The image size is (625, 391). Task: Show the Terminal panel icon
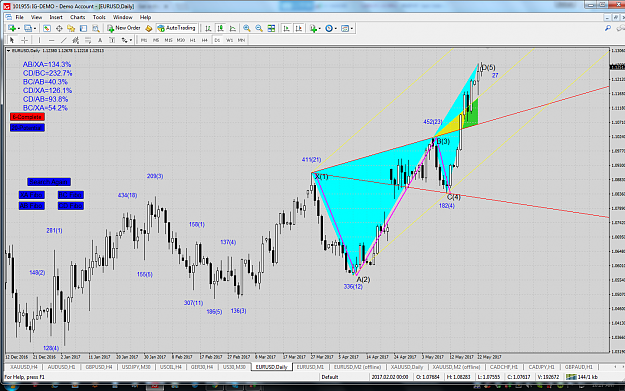(83, 28)
